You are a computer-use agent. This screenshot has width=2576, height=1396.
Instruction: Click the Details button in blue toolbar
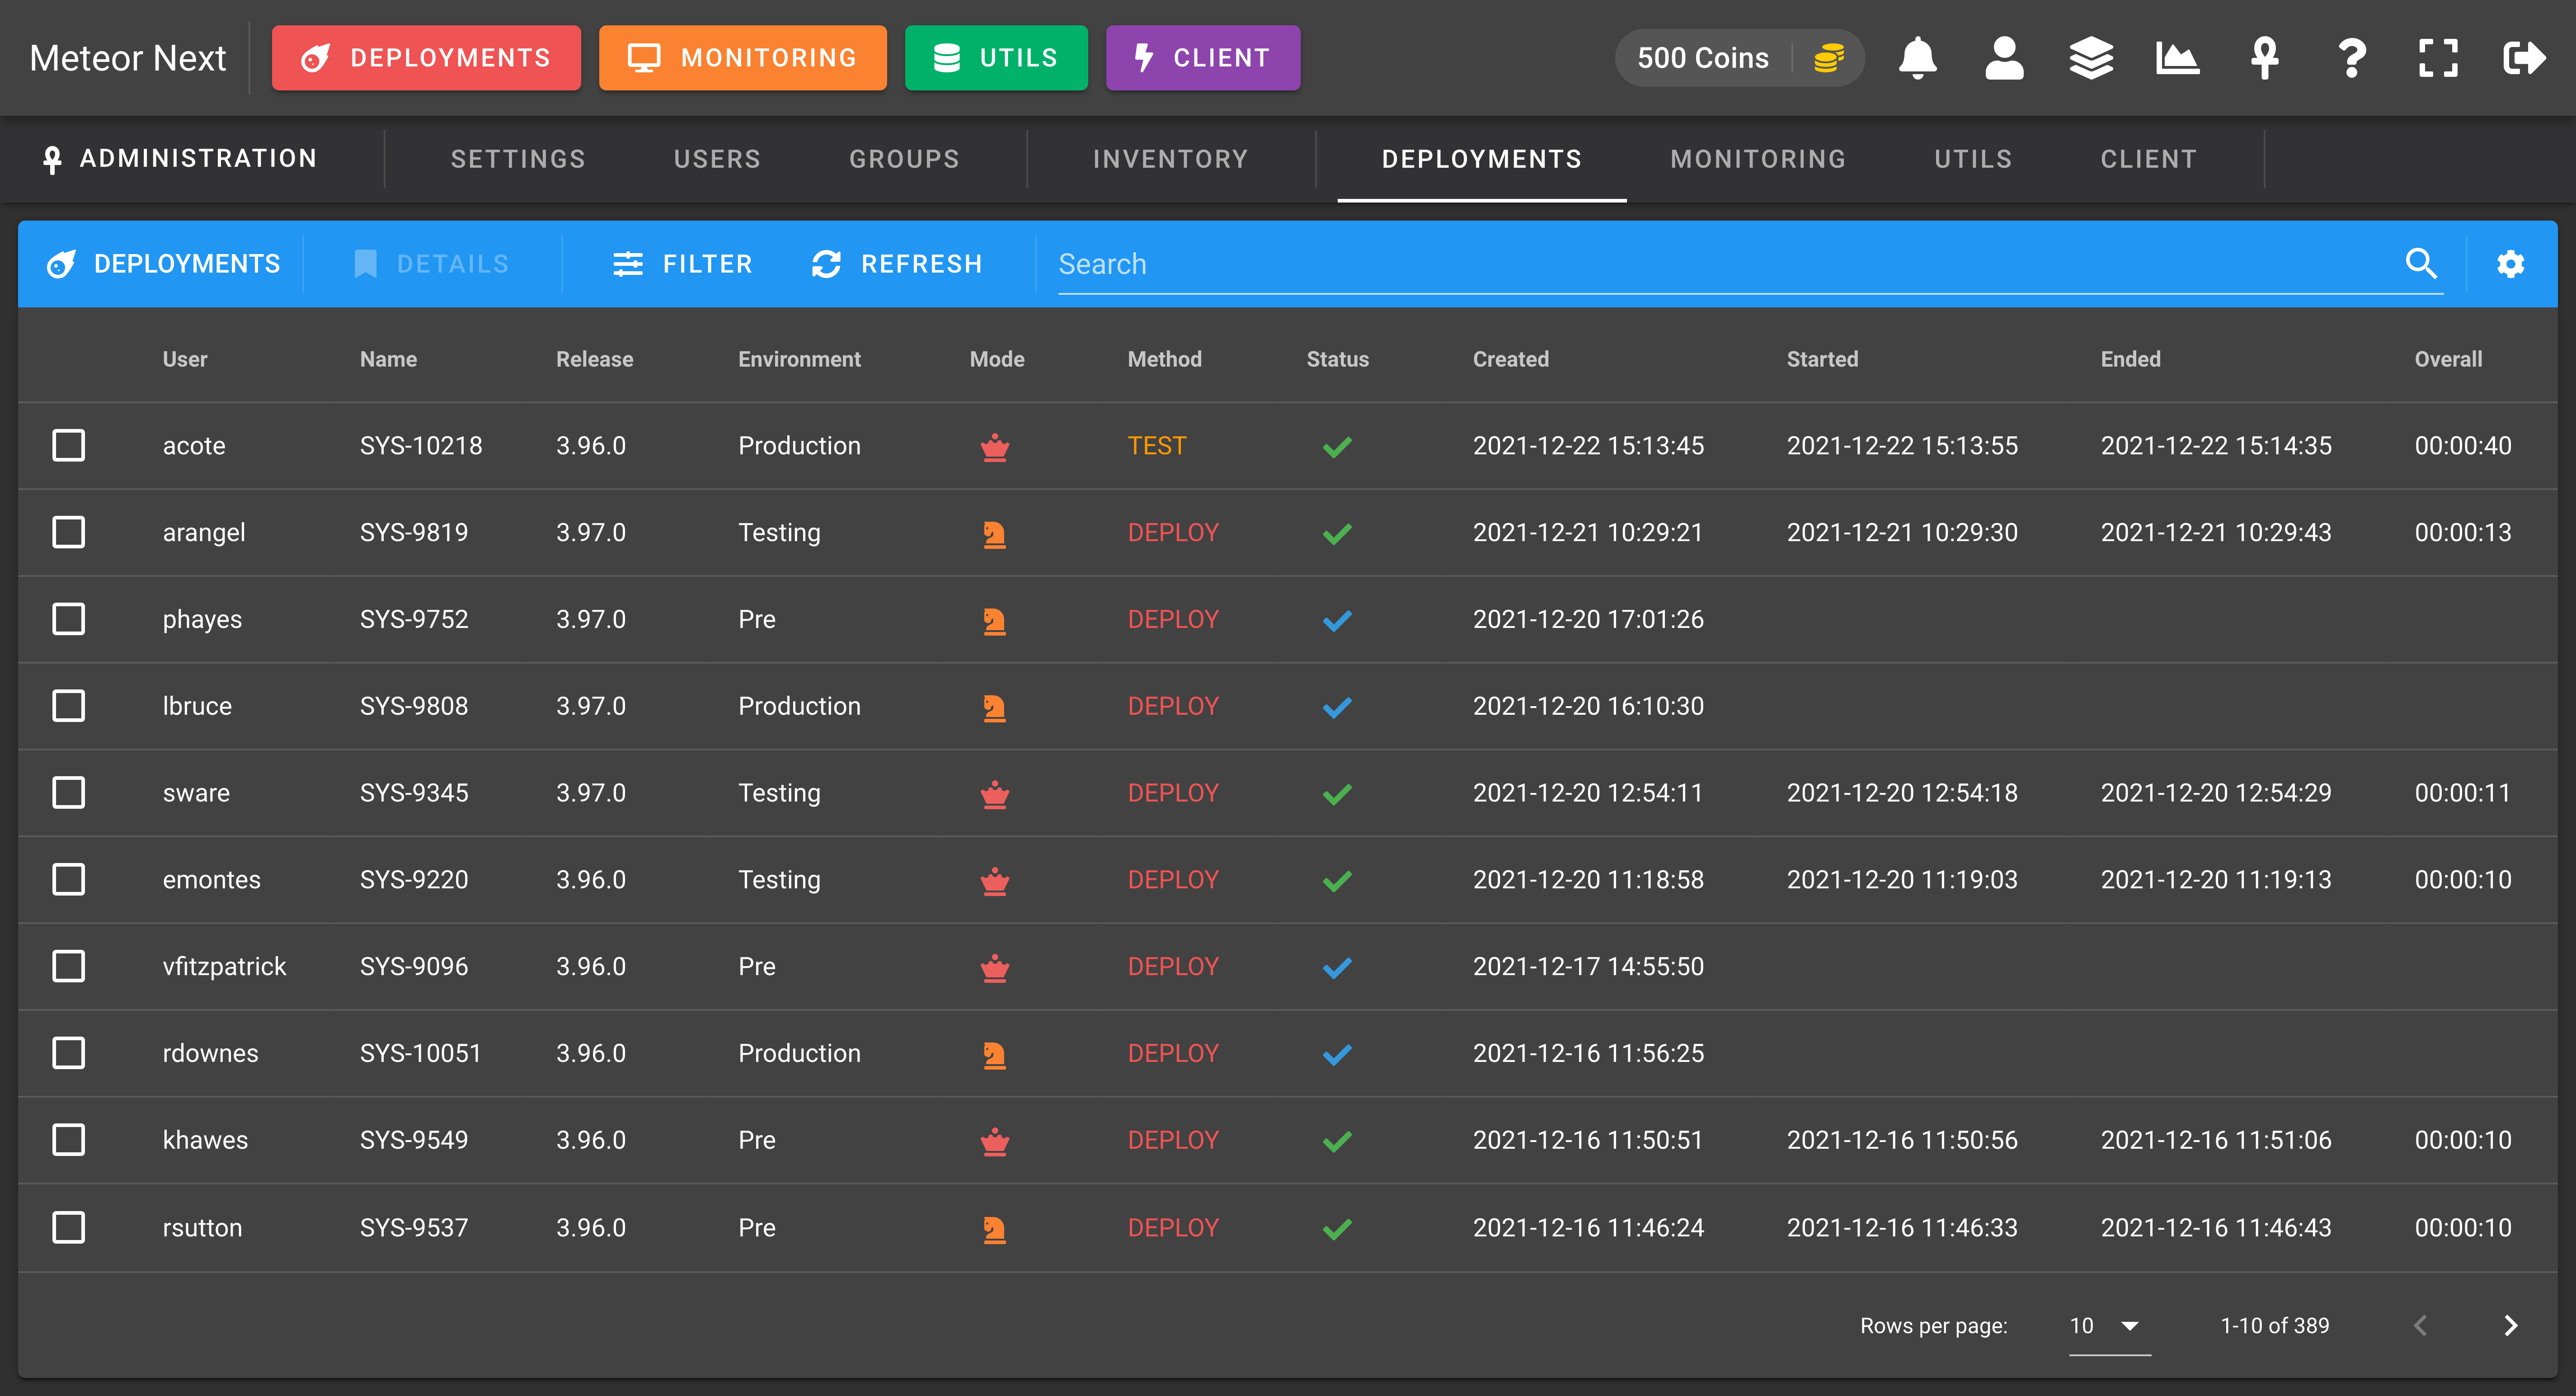pyautogui.click(x=432, y=264)
